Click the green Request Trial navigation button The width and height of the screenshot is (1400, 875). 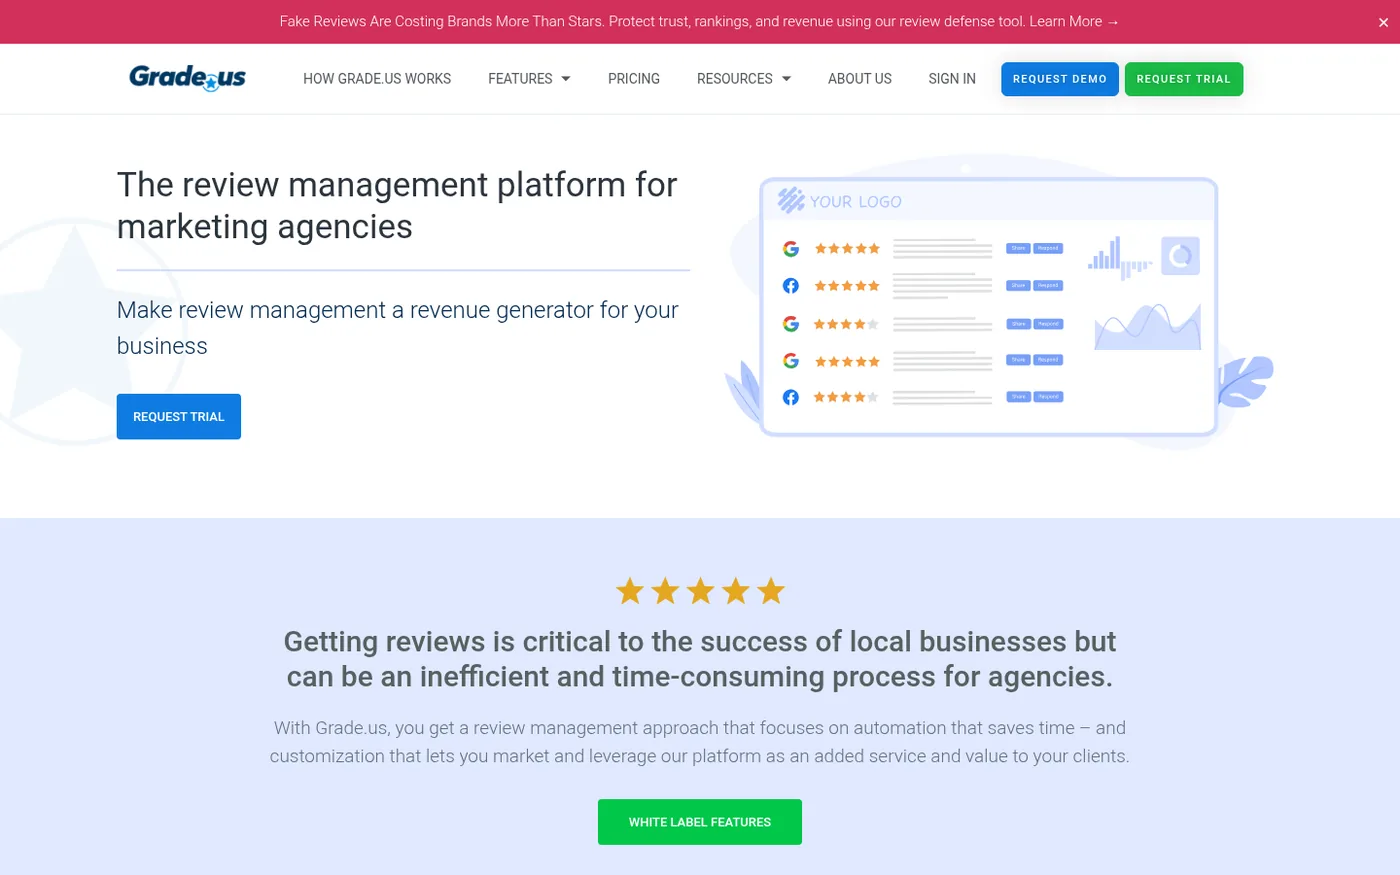[1184, 79]
